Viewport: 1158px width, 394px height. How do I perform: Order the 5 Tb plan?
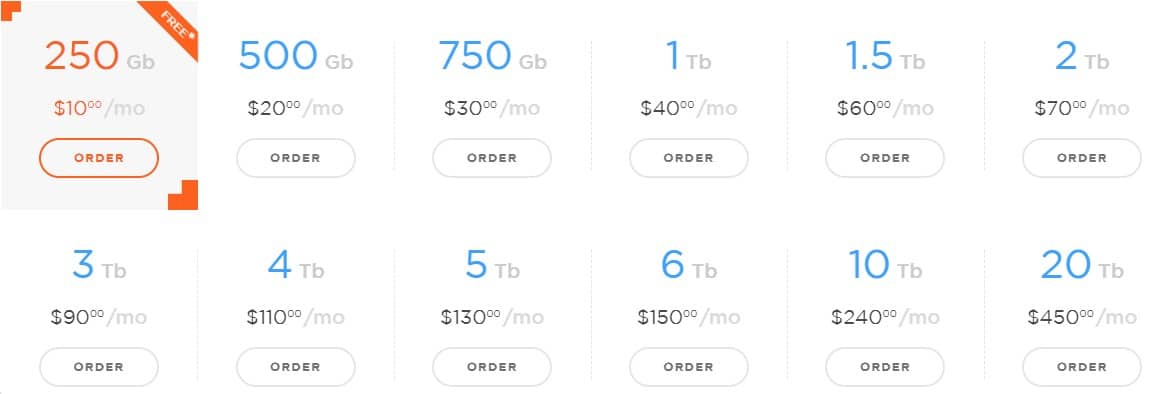pyautogui.click(x=492, y=367)
